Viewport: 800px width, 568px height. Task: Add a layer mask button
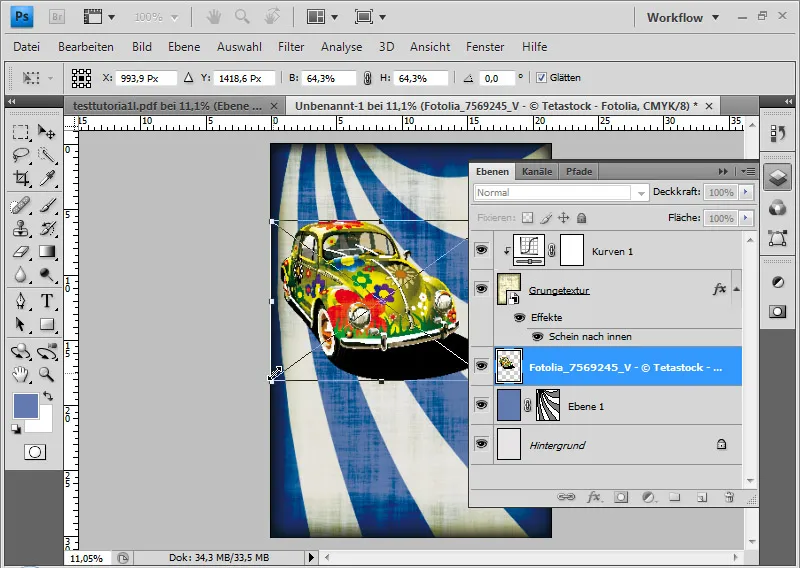coord(621,497)
